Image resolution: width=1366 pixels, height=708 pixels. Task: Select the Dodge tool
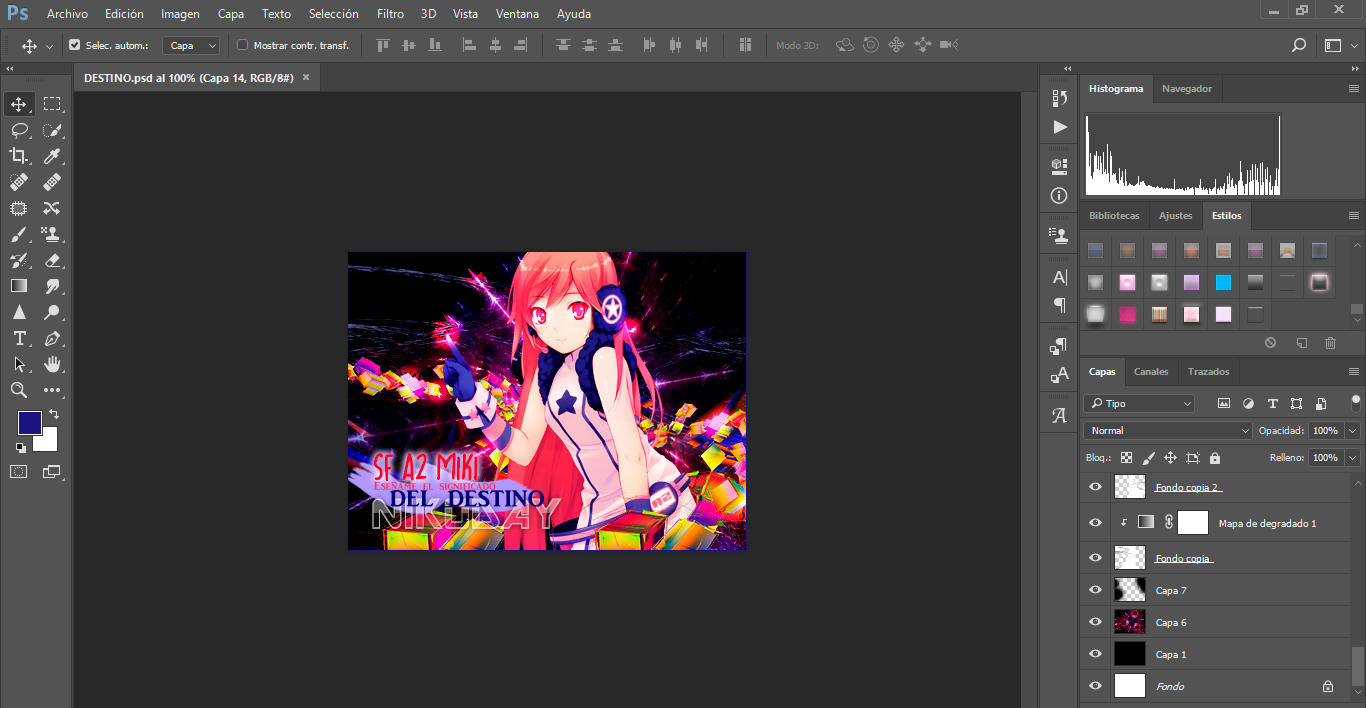point(52,312)
